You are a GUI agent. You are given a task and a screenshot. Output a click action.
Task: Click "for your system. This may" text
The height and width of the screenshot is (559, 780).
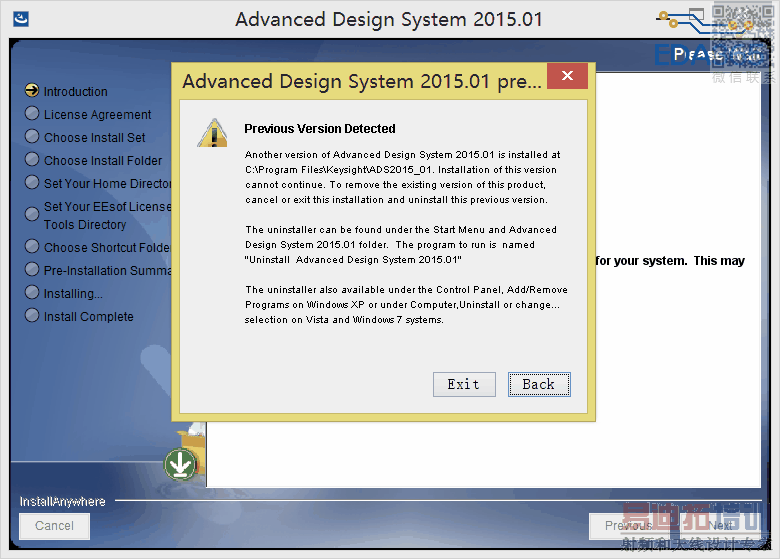(670, 261)
